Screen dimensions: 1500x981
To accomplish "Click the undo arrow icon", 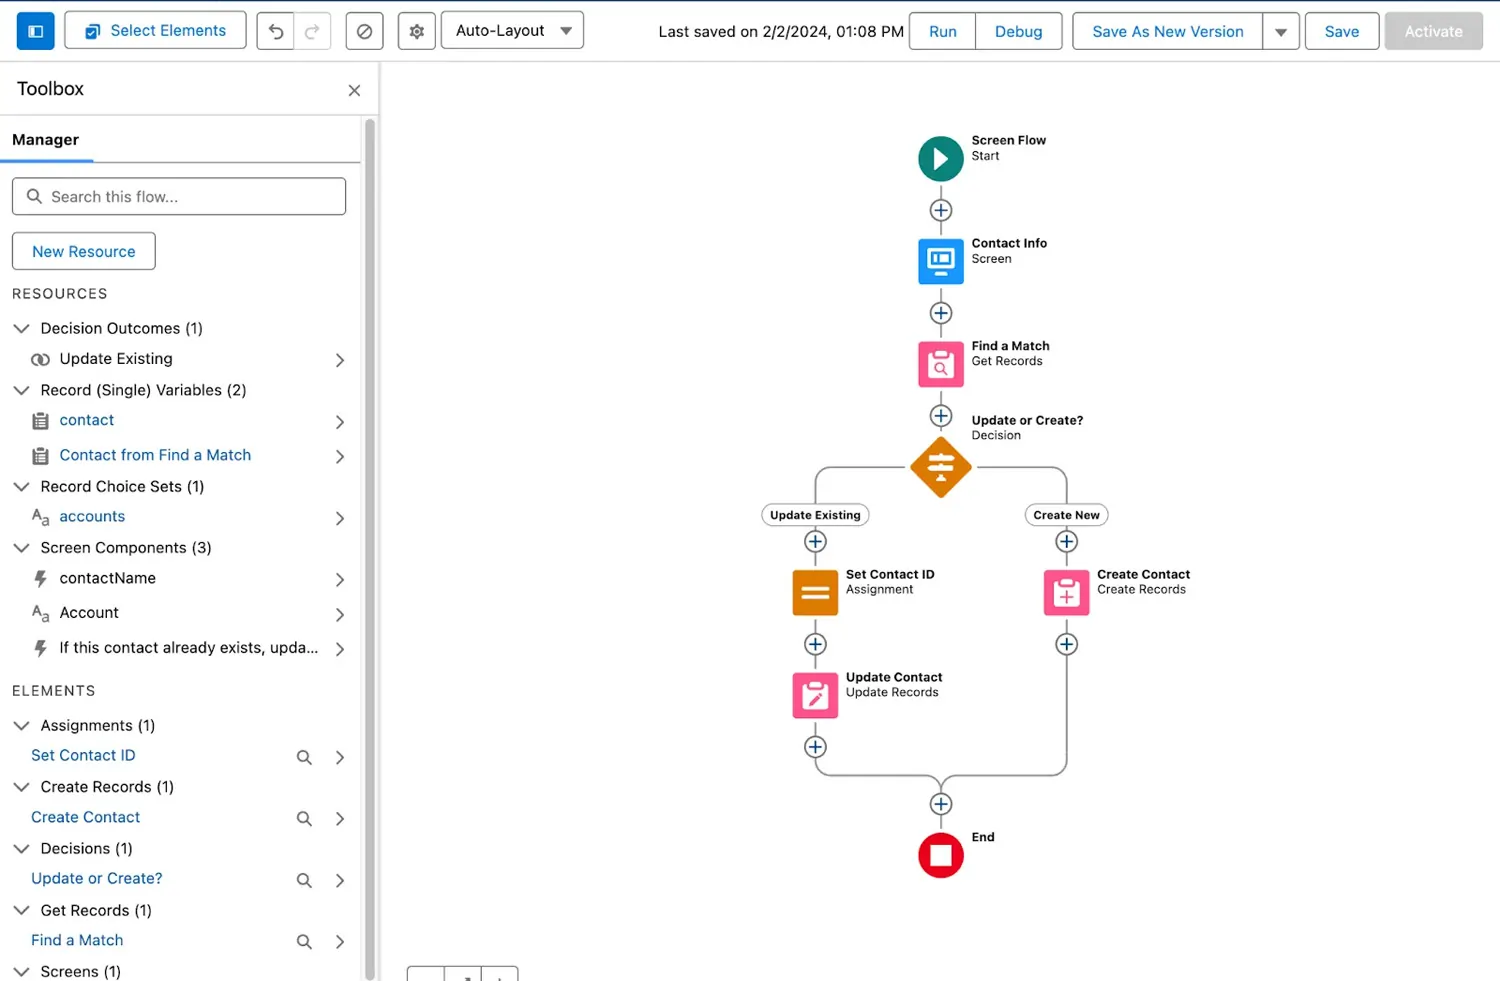I will (x=276, y=31).
